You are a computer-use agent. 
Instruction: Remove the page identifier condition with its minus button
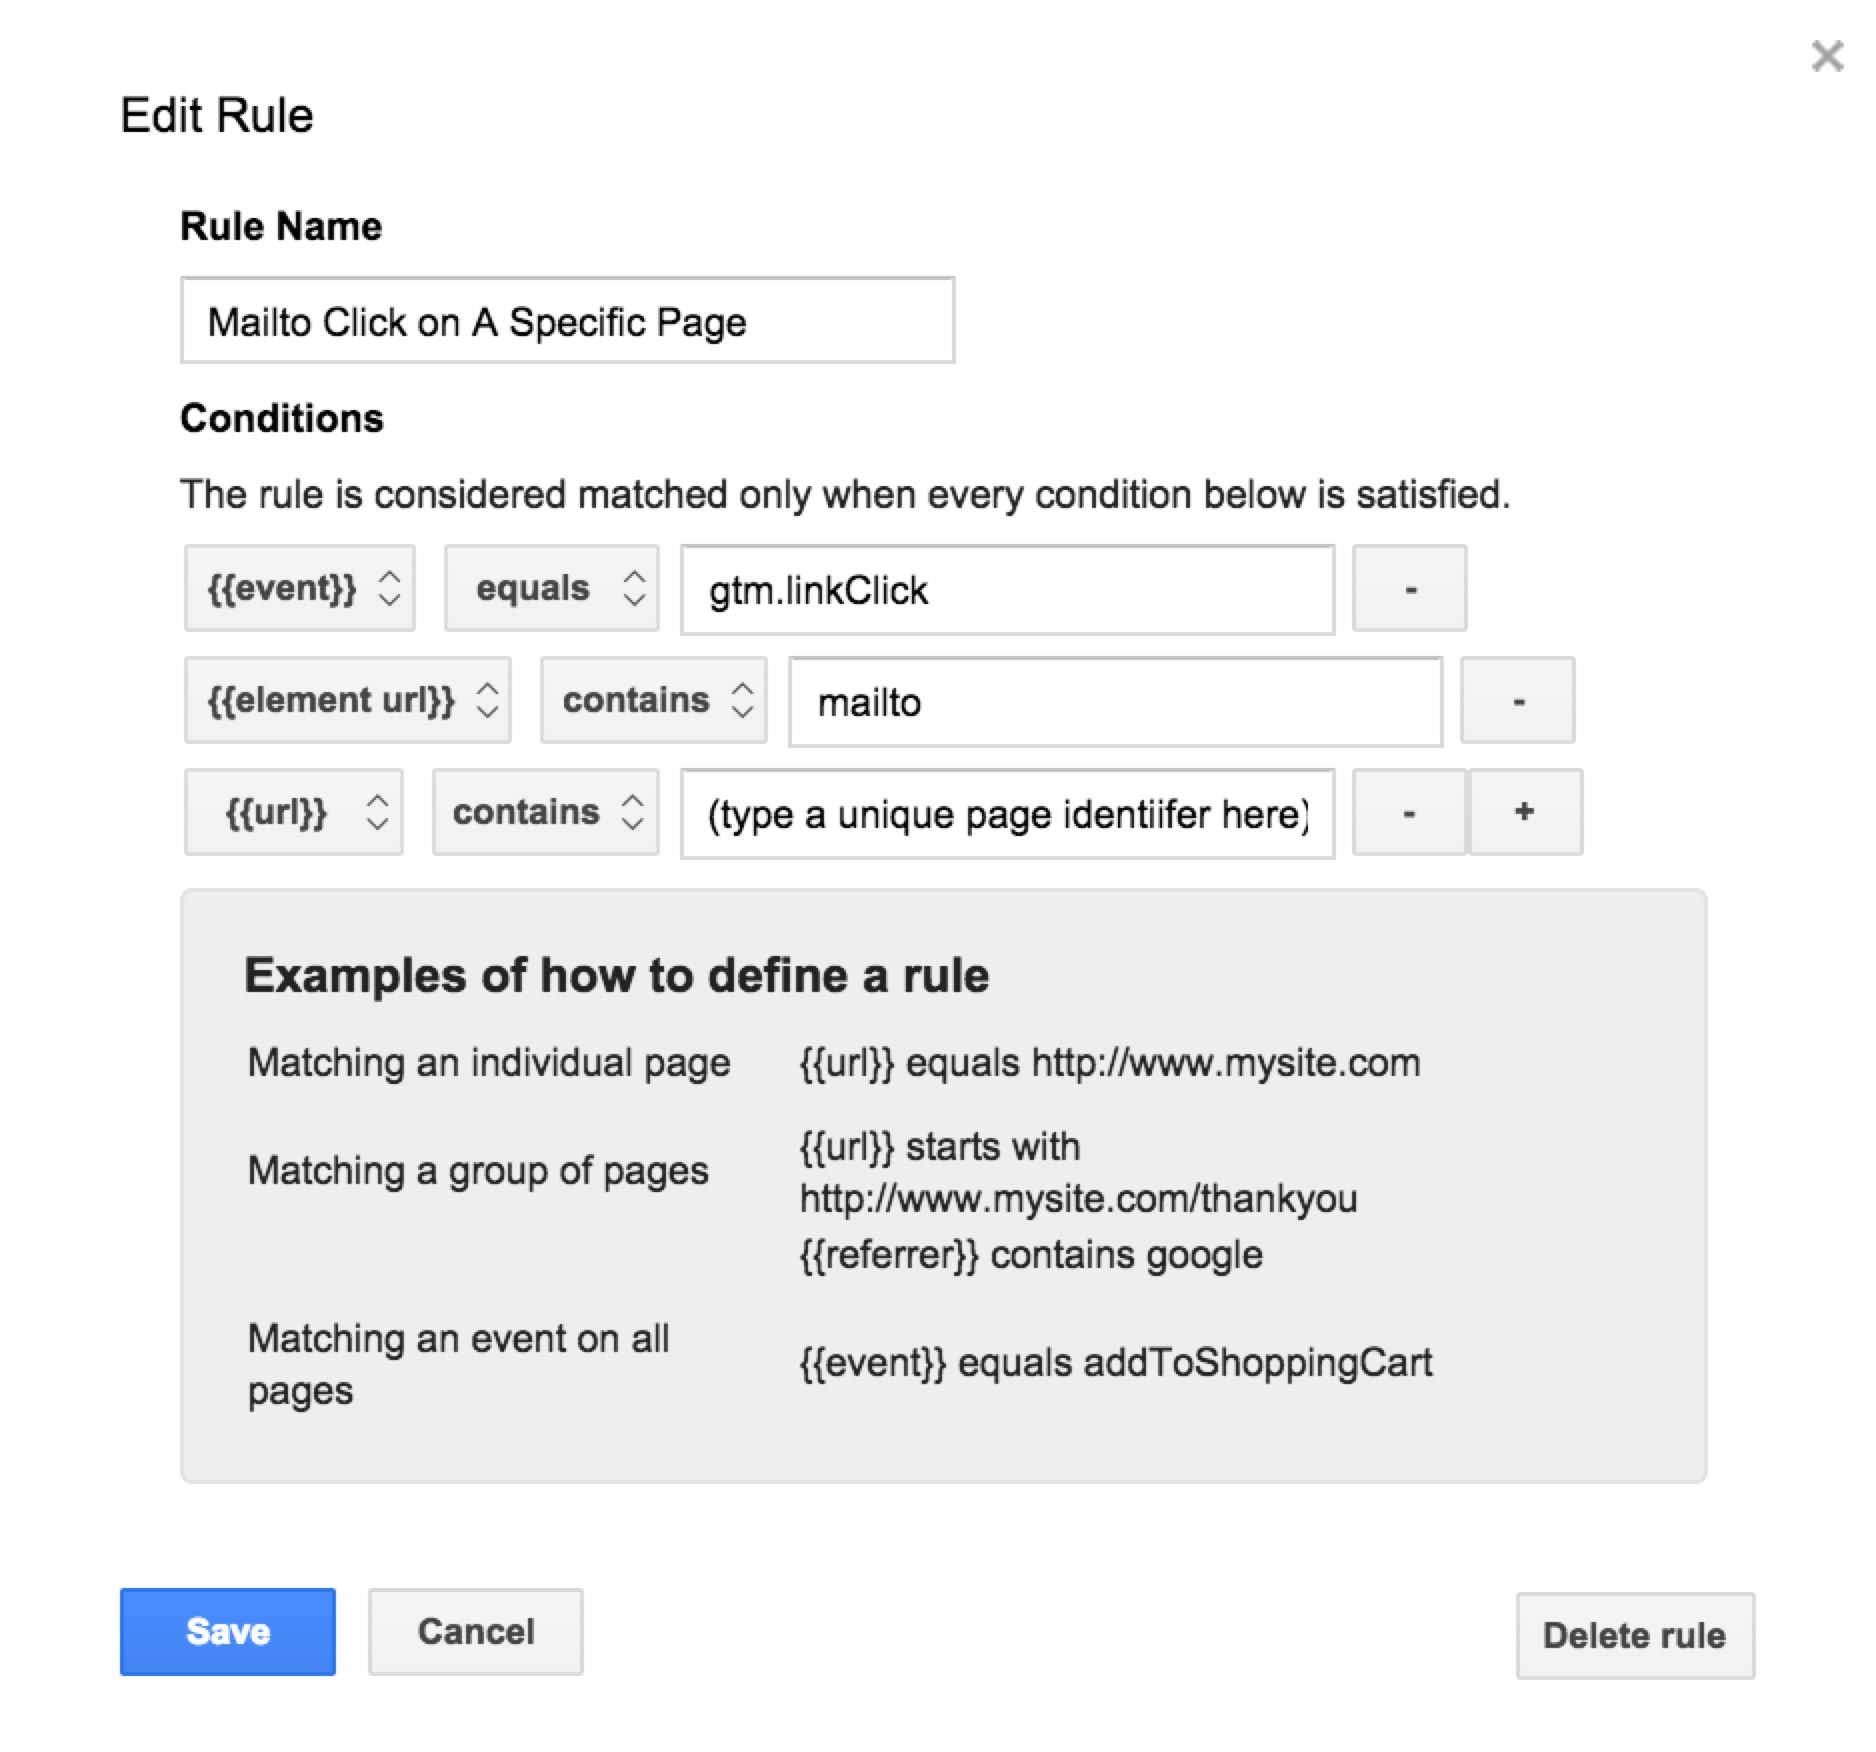pyautogui.click(x=1409, y=813)
